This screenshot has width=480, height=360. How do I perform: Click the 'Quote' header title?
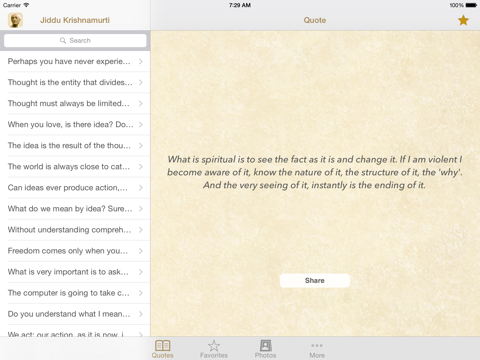pyautogui.click(x=315, y=20)
